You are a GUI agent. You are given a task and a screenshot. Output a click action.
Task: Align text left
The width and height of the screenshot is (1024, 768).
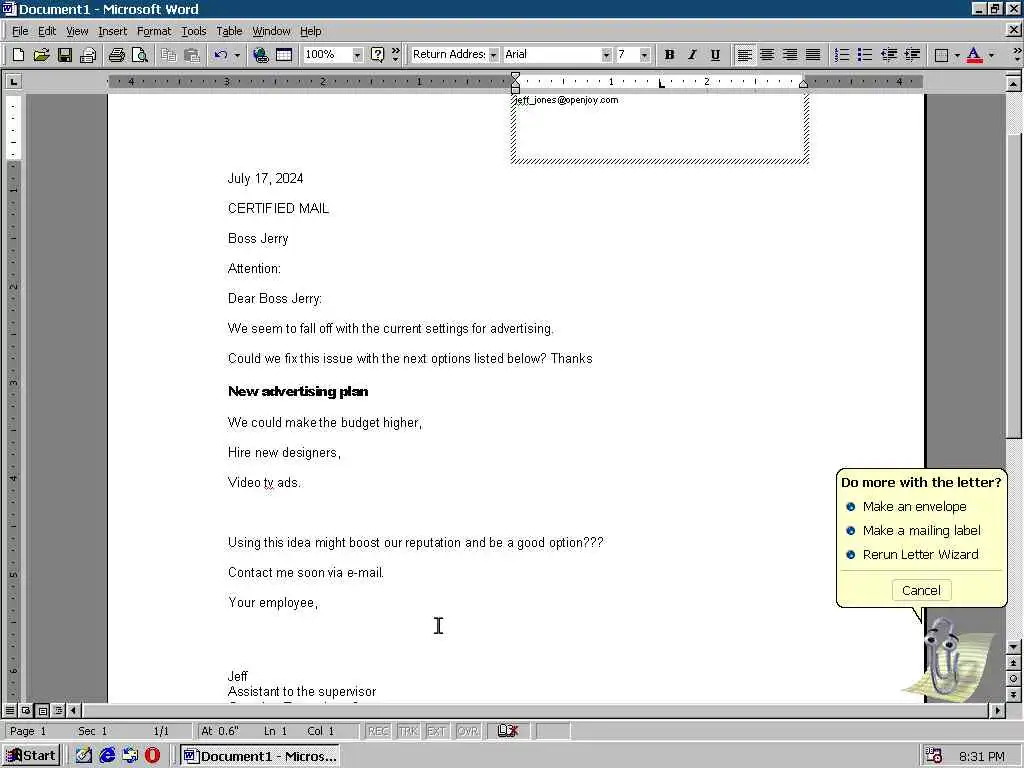pyautogui.click(x=744, y=55)
